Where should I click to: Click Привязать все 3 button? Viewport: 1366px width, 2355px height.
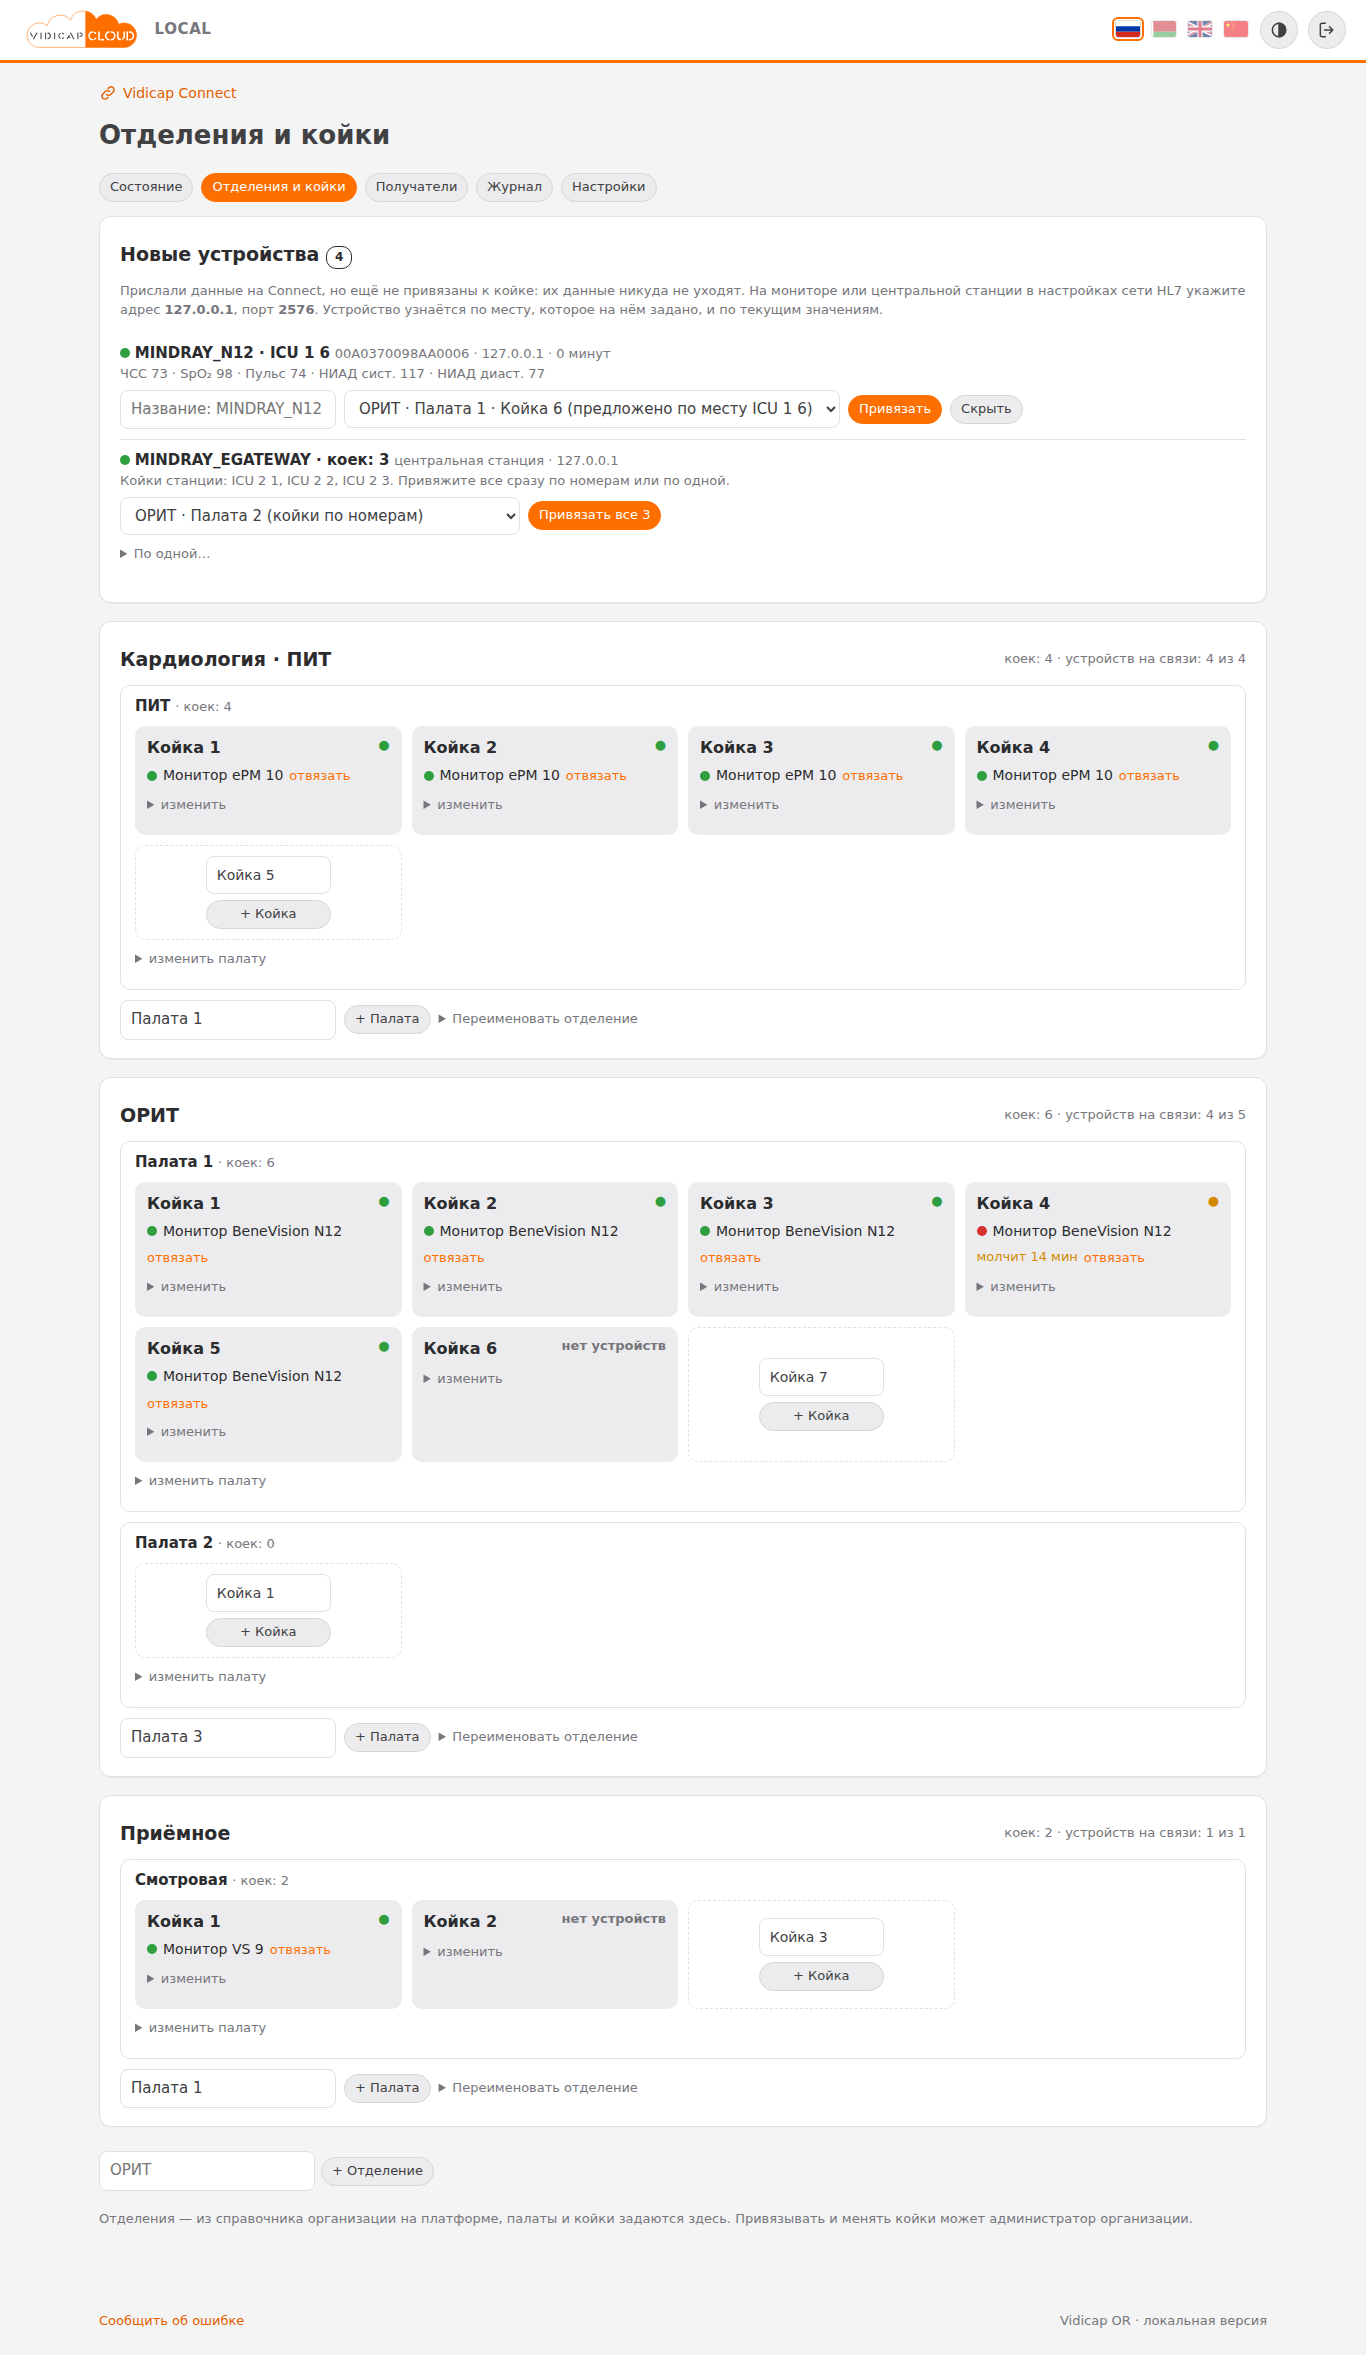(x=594, y=516)
